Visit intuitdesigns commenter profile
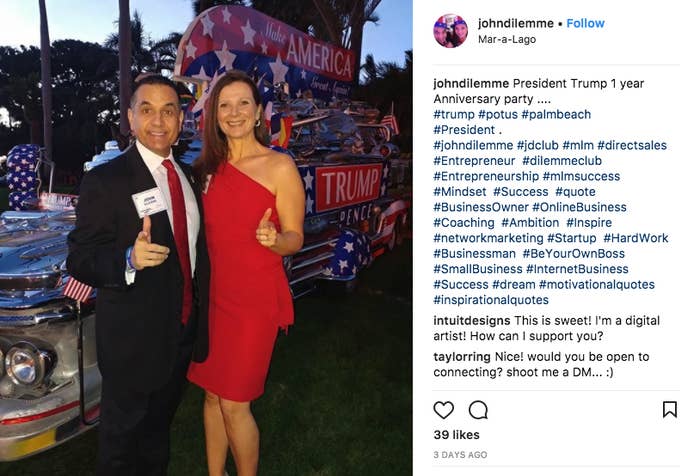 click(x=471, y=321)
